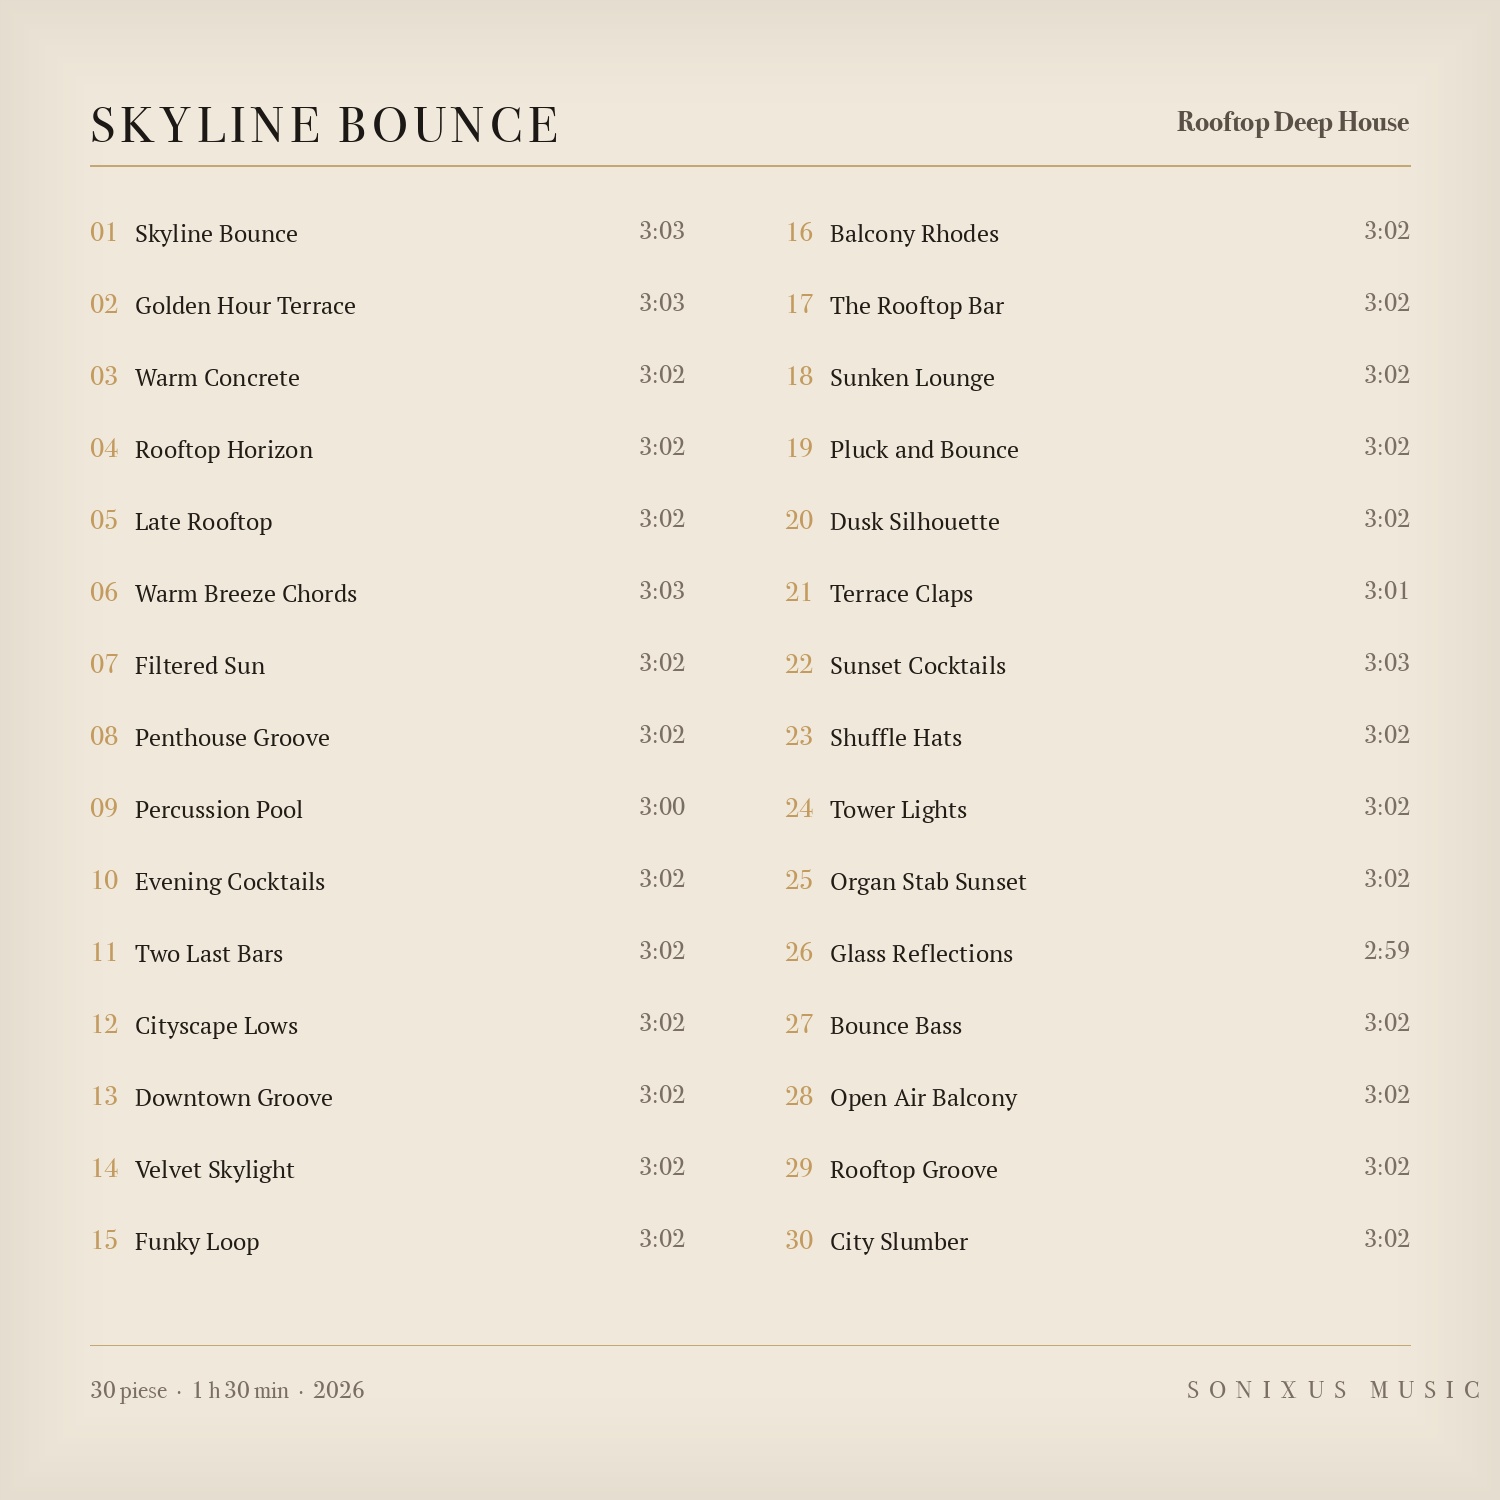Select track 05 "Late Rooftop"

tap(203, 522)
